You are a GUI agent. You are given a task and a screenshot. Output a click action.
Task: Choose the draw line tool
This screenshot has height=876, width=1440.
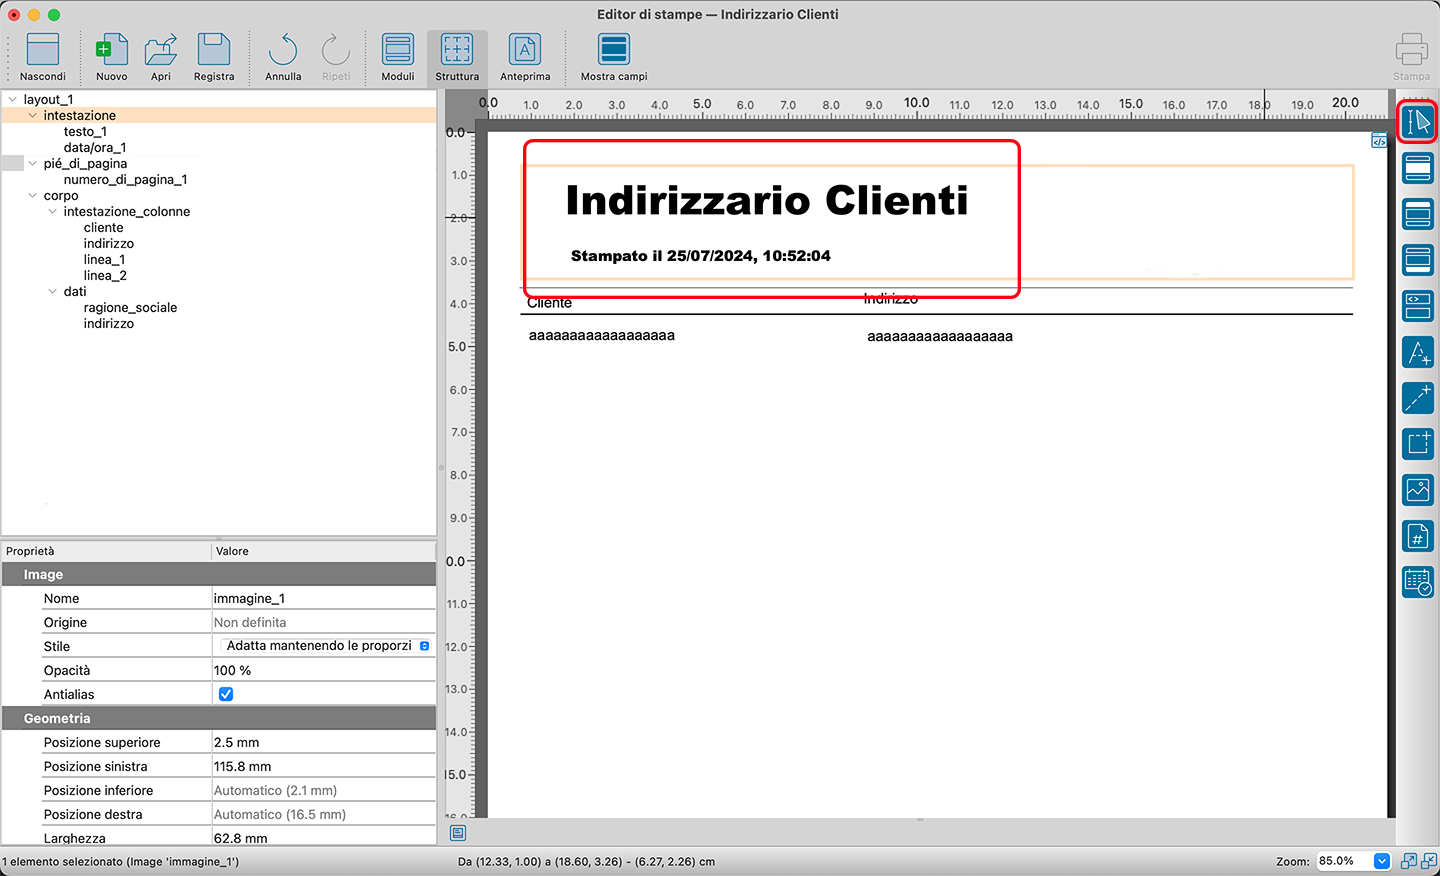1417,398
